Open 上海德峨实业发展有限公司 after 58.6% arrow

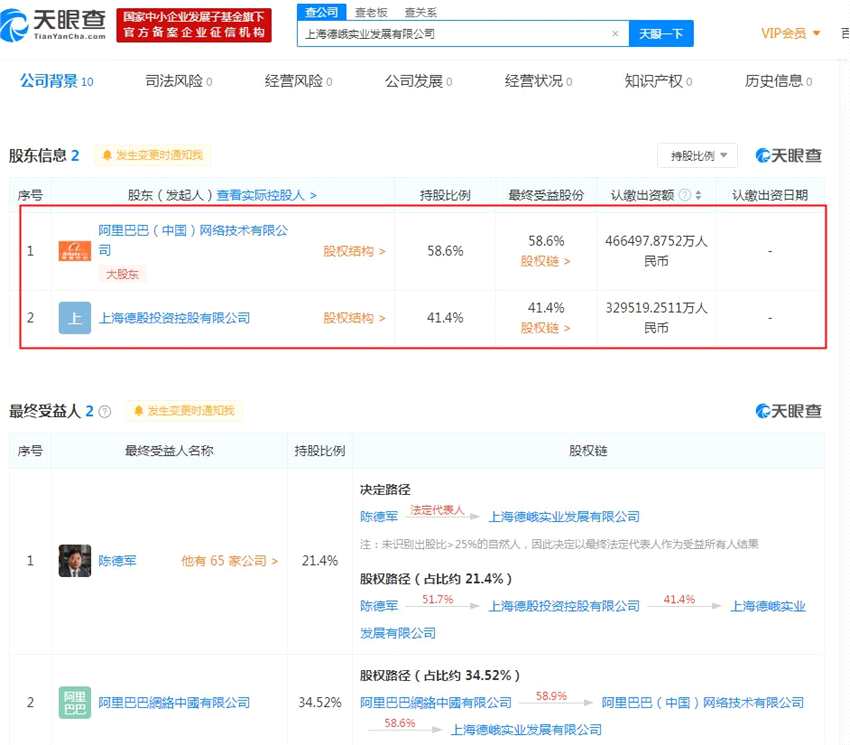526,730
